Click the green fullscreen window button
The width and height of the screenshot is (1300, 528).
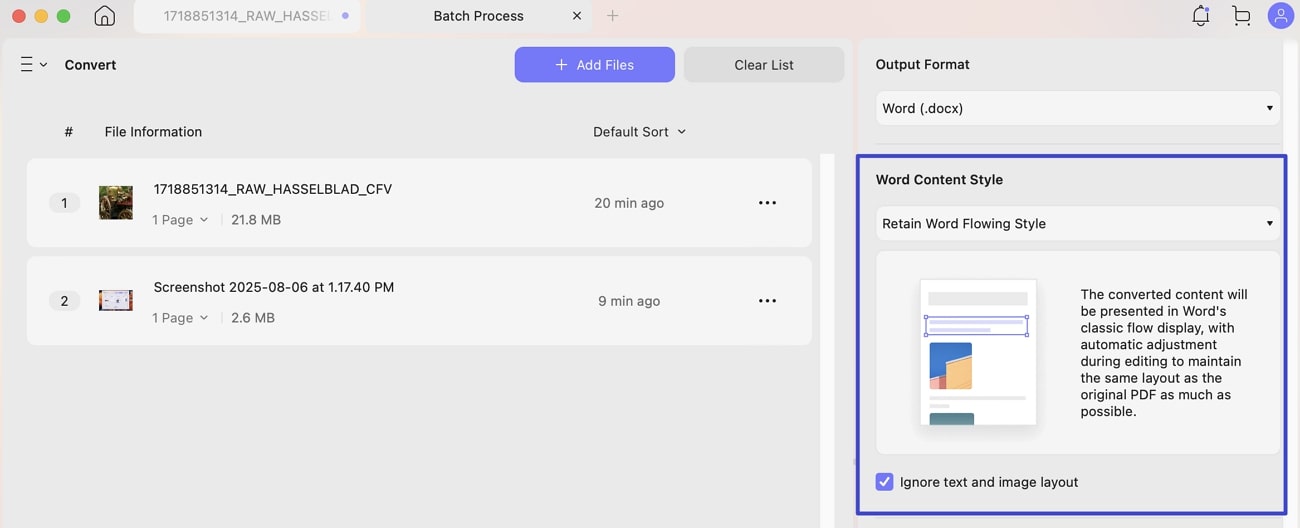(63, 16)
